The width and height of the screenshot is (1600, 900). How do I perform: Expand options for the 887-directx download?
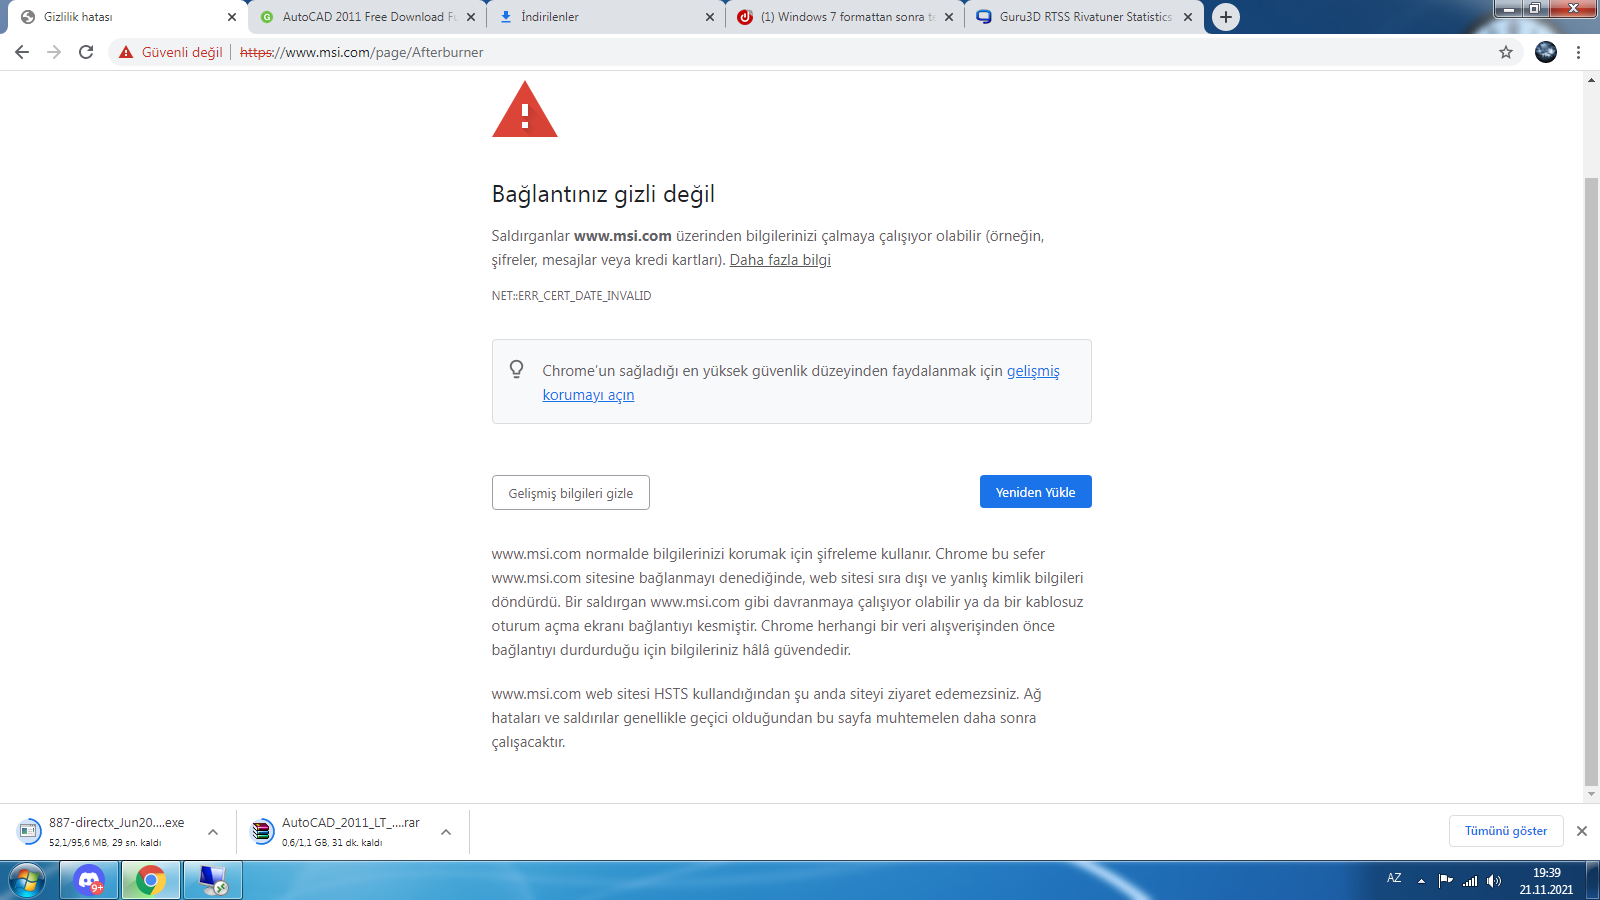pyautogui.click(x=213, y=831)
